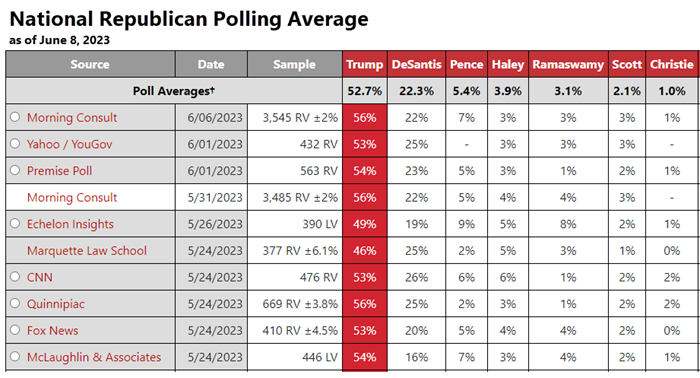This screenshot has width=700, height=378.
Task: Select the Morning Consult 6/06/2023 radio button
Action: point(15,117)
